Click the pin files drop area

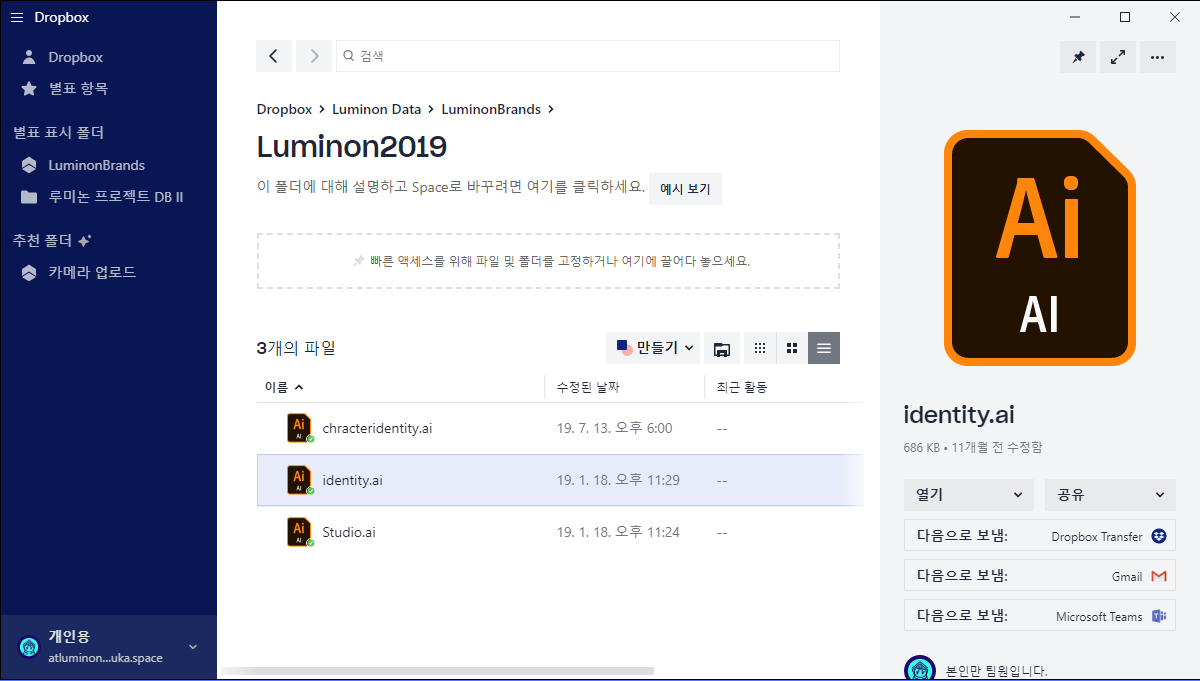(x=548, y=261)
